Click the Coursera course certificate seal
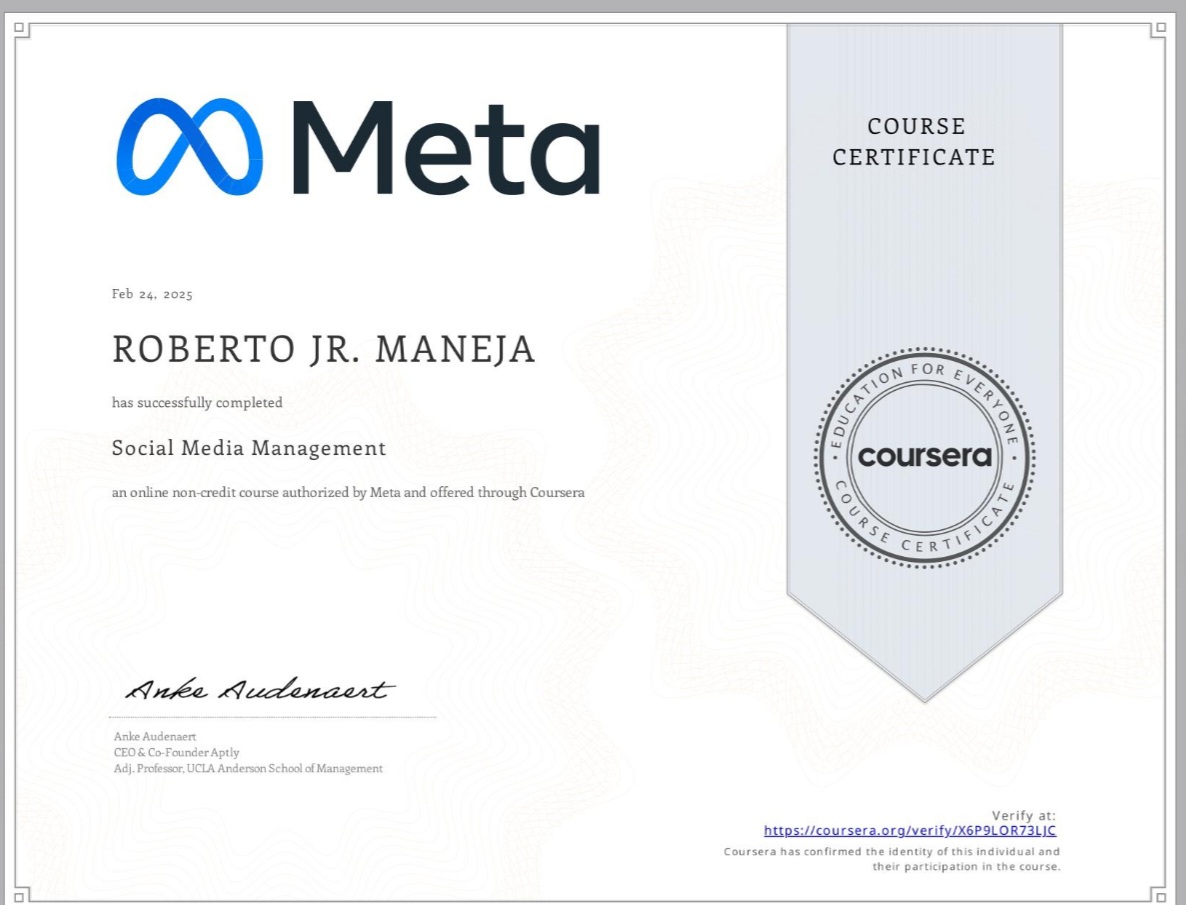This screenshot has width=1186, height=905. pos(924,456)
